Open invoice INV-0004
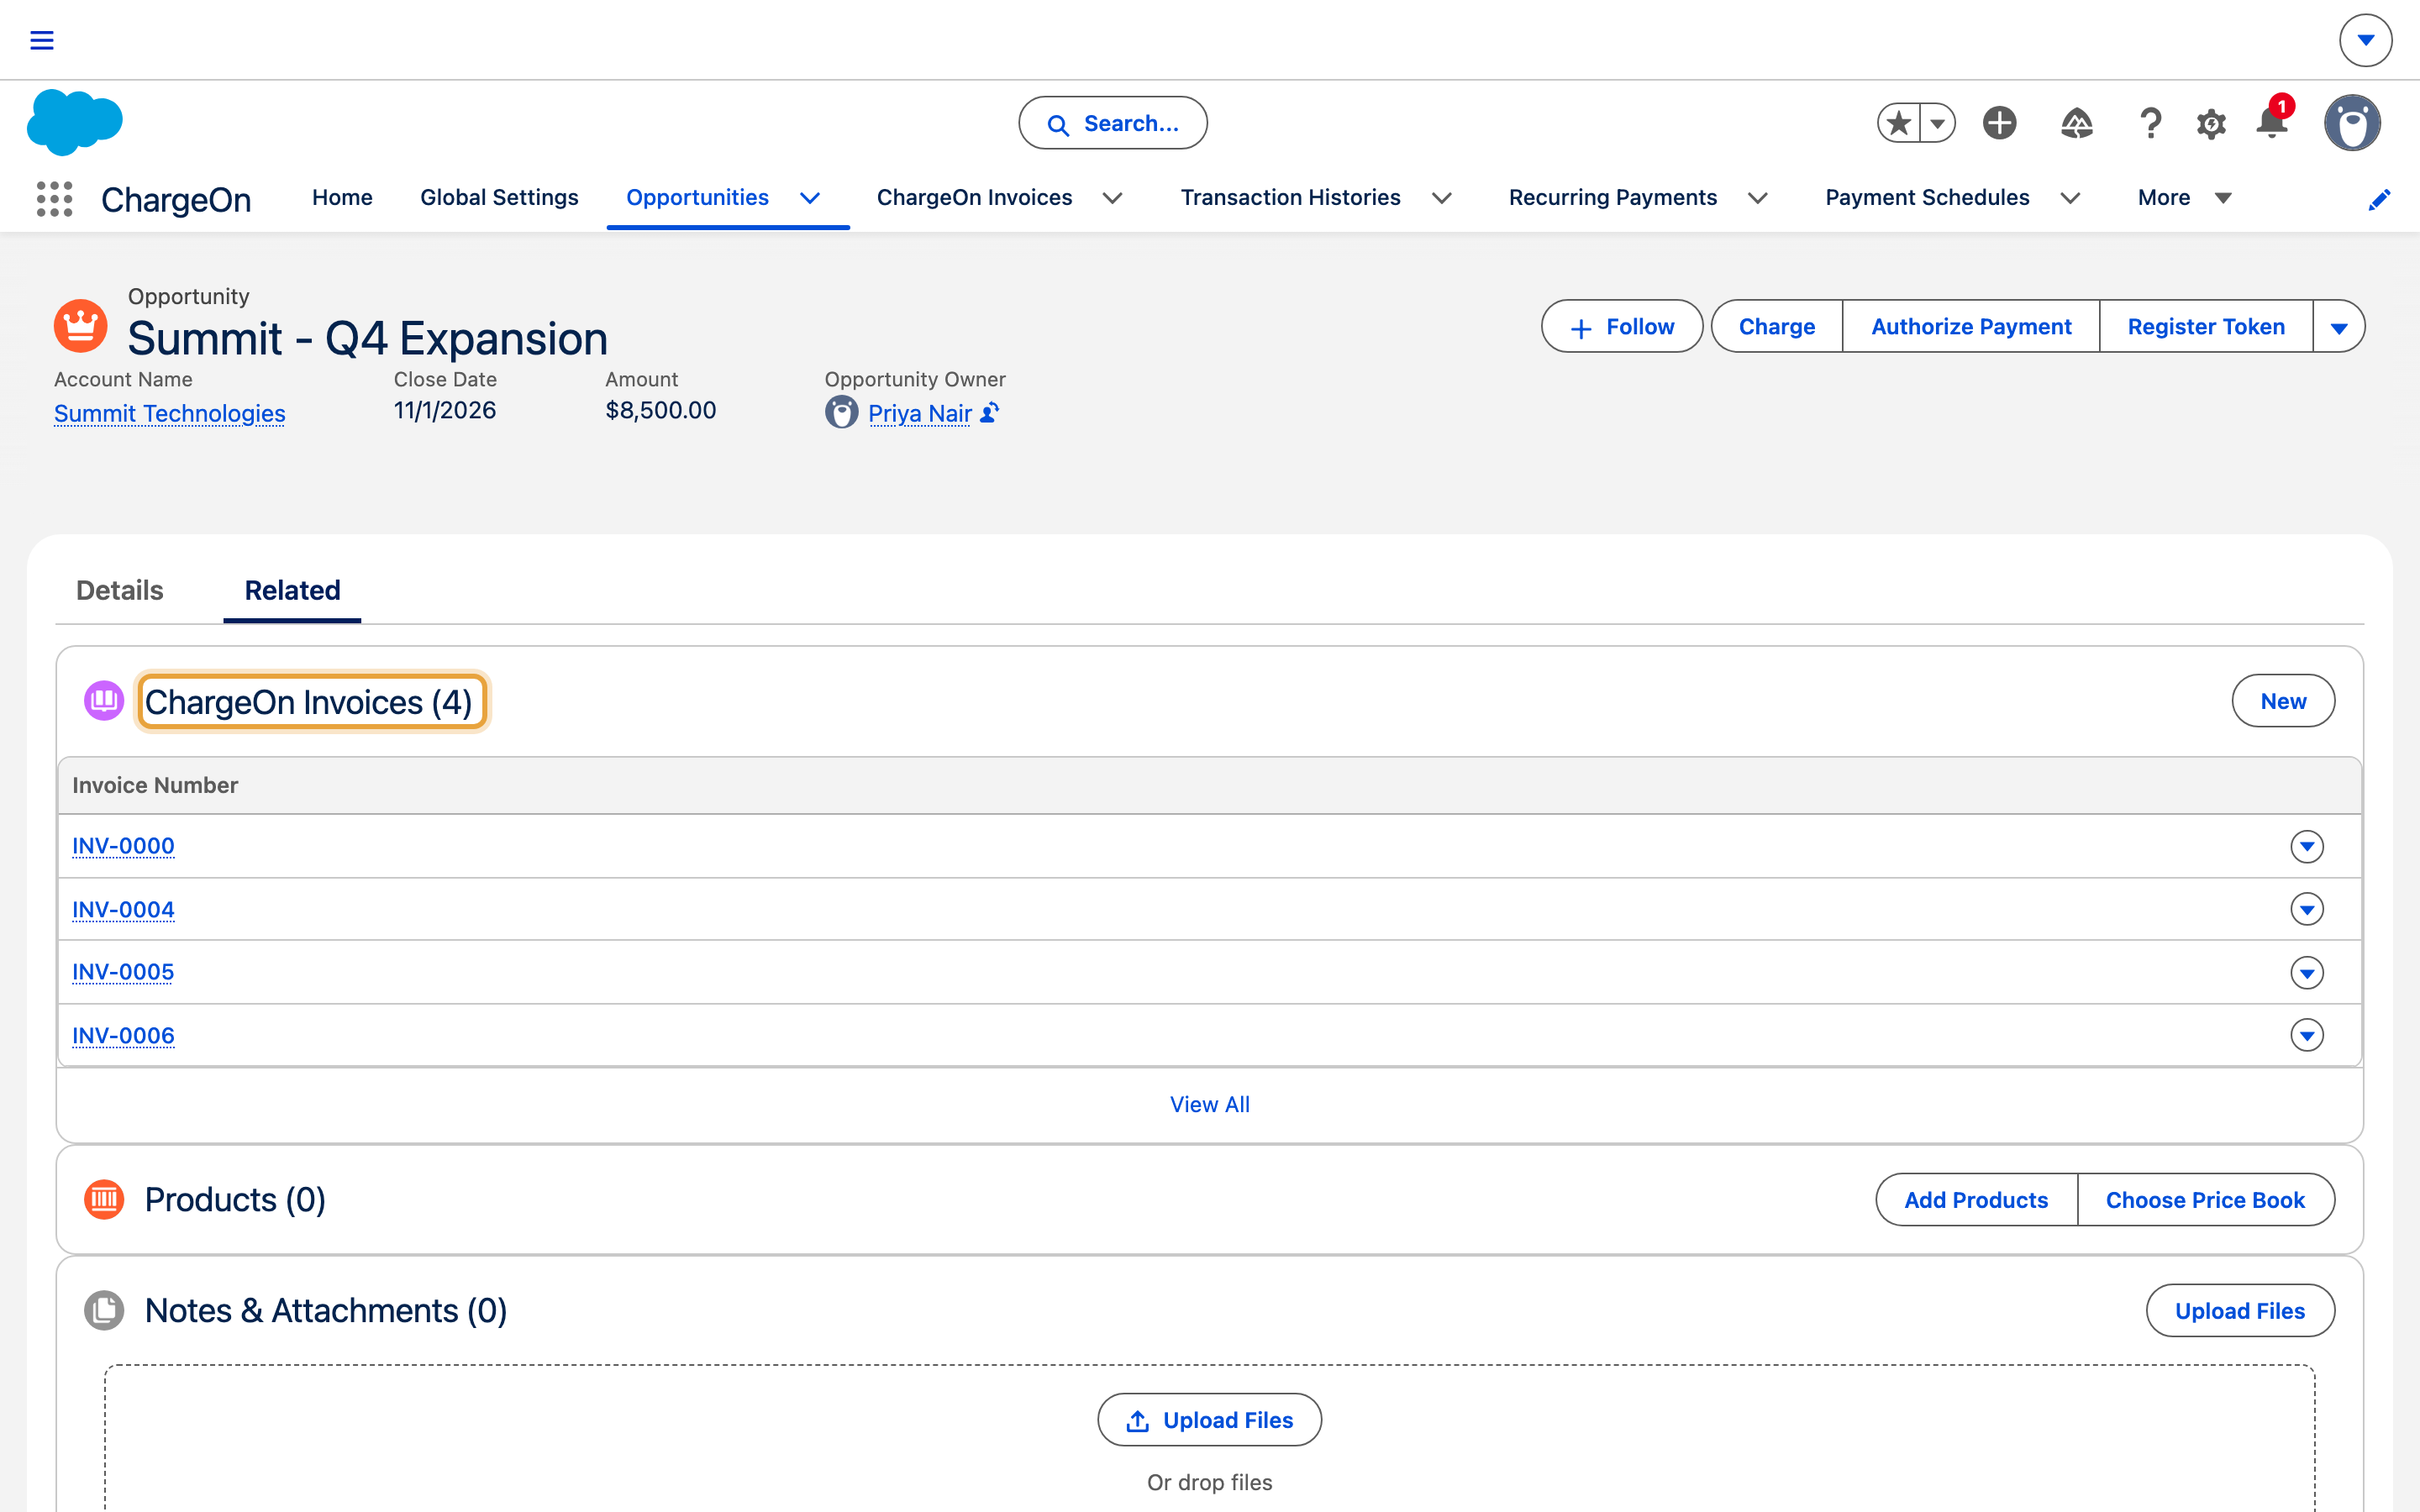This screenshot has width=2420, height=1512. pos(123,909)
